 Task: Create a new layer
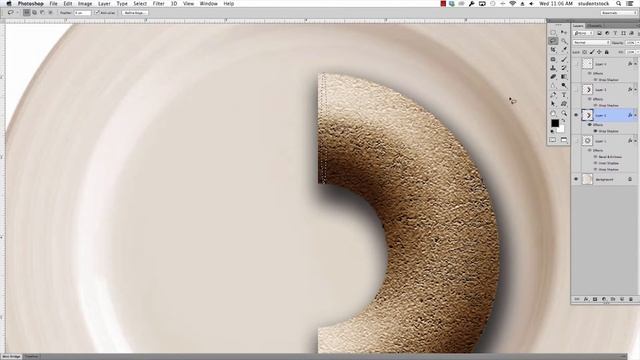point(622,299)
